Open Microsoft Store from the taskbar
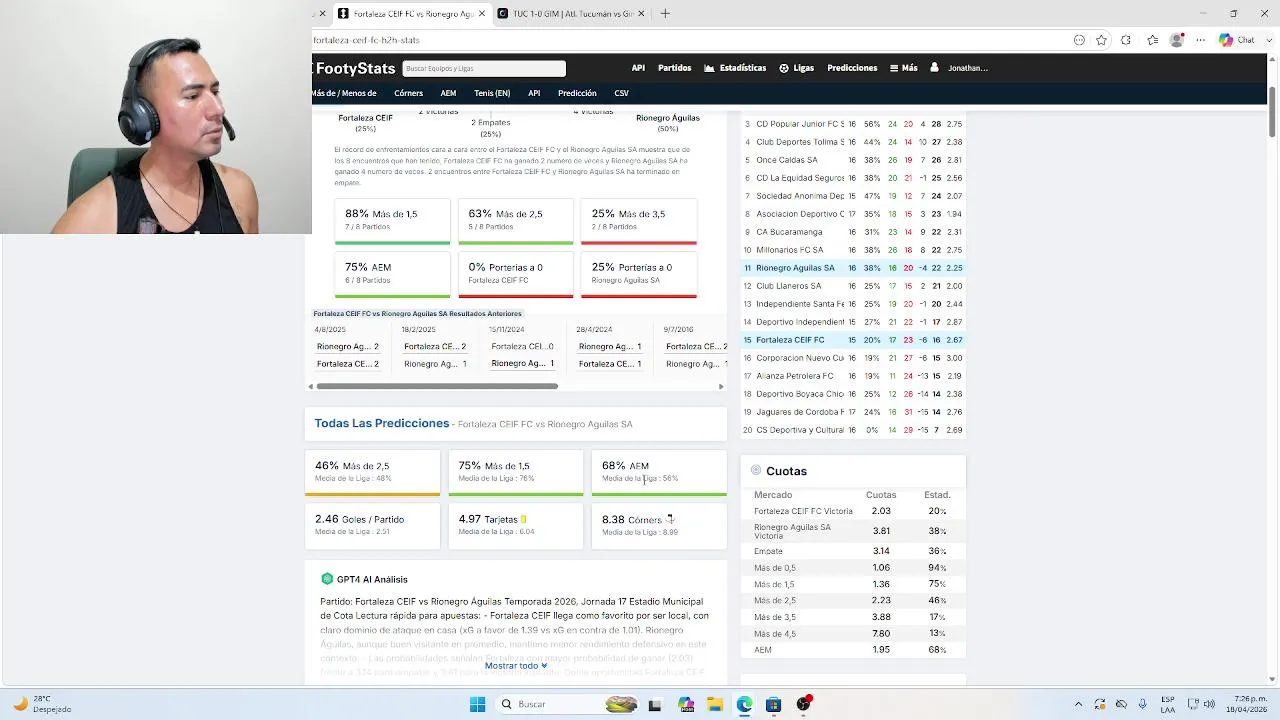This screenshot has width=1280, height=720. click(773, 704)
